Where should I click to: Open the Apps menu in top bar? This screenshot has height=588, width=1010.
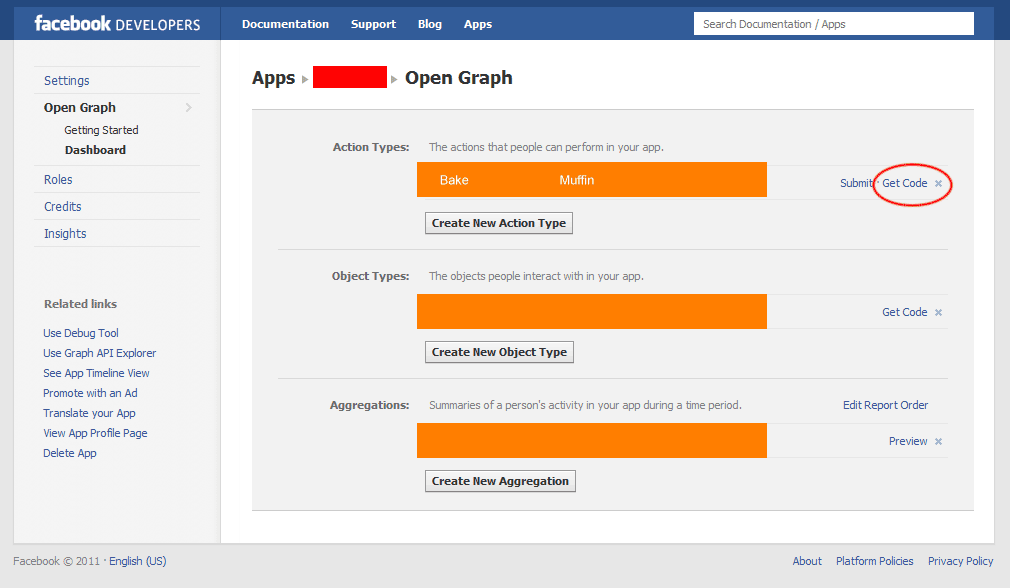tap(478, 24)
